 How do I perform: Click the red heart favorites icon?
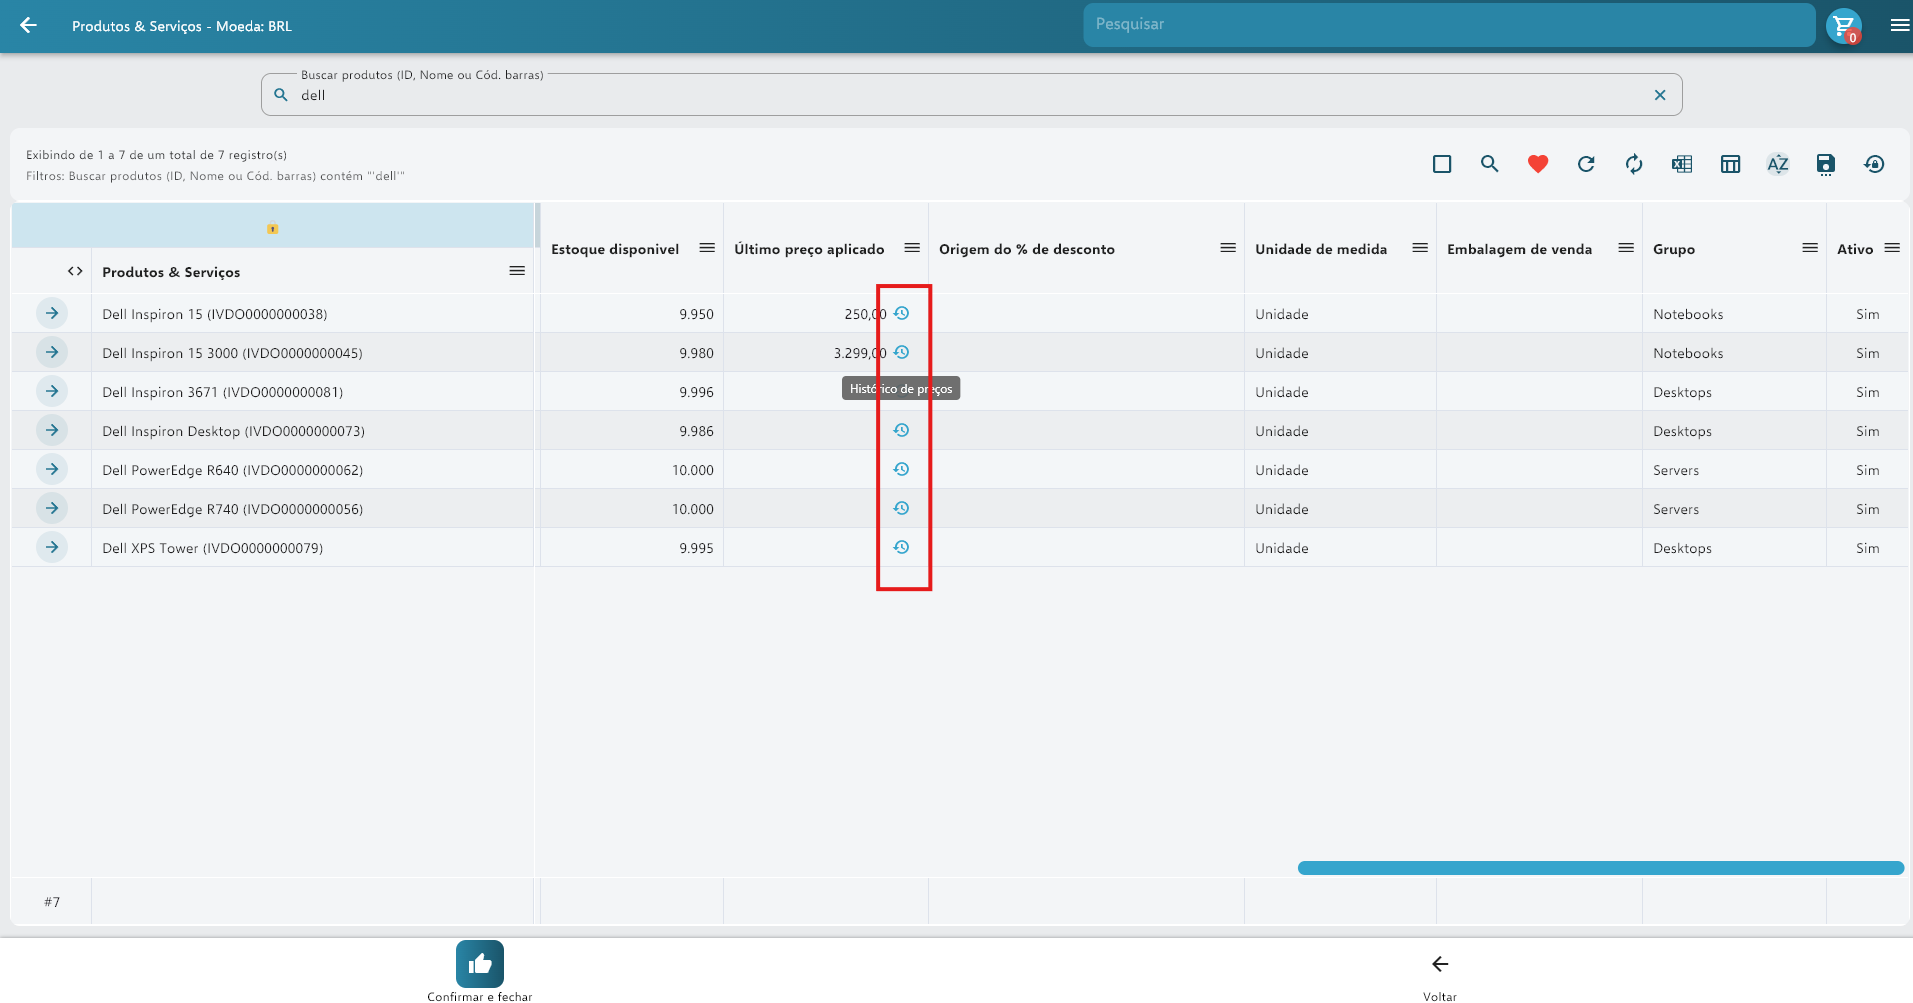pyautogui.click(x=1538, y=164)
